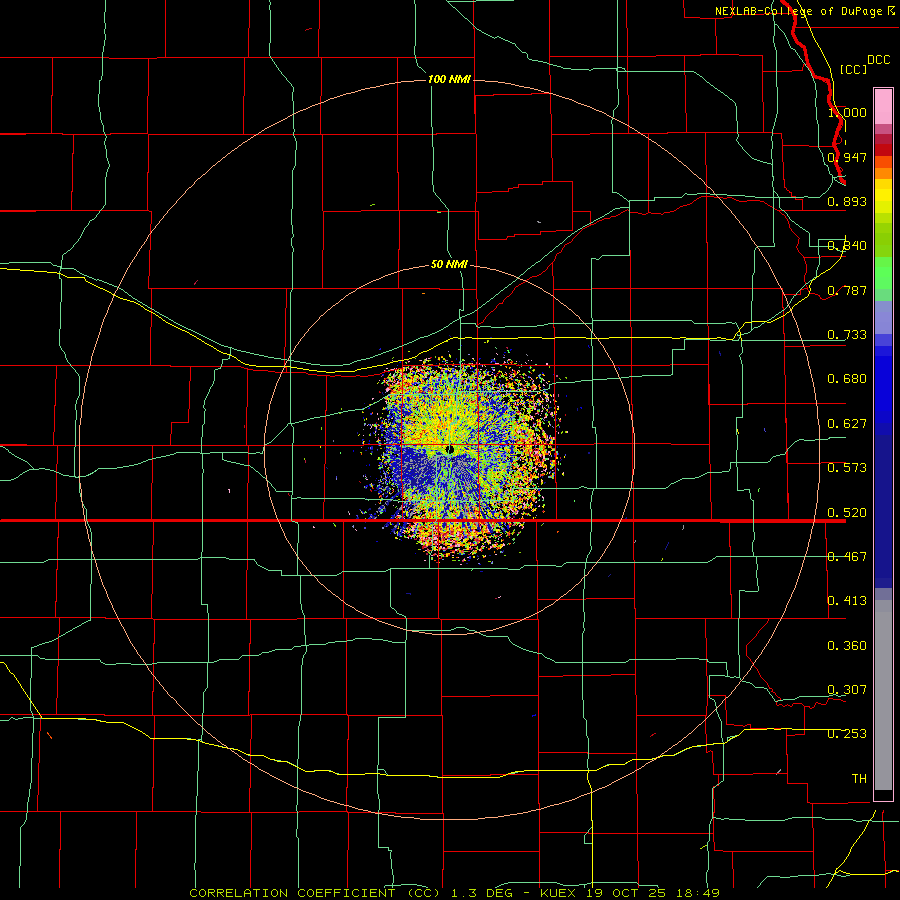This screenshot has height=900, width=900.
Task: Click the [CC] units label
Action: [x=852, y=69]
